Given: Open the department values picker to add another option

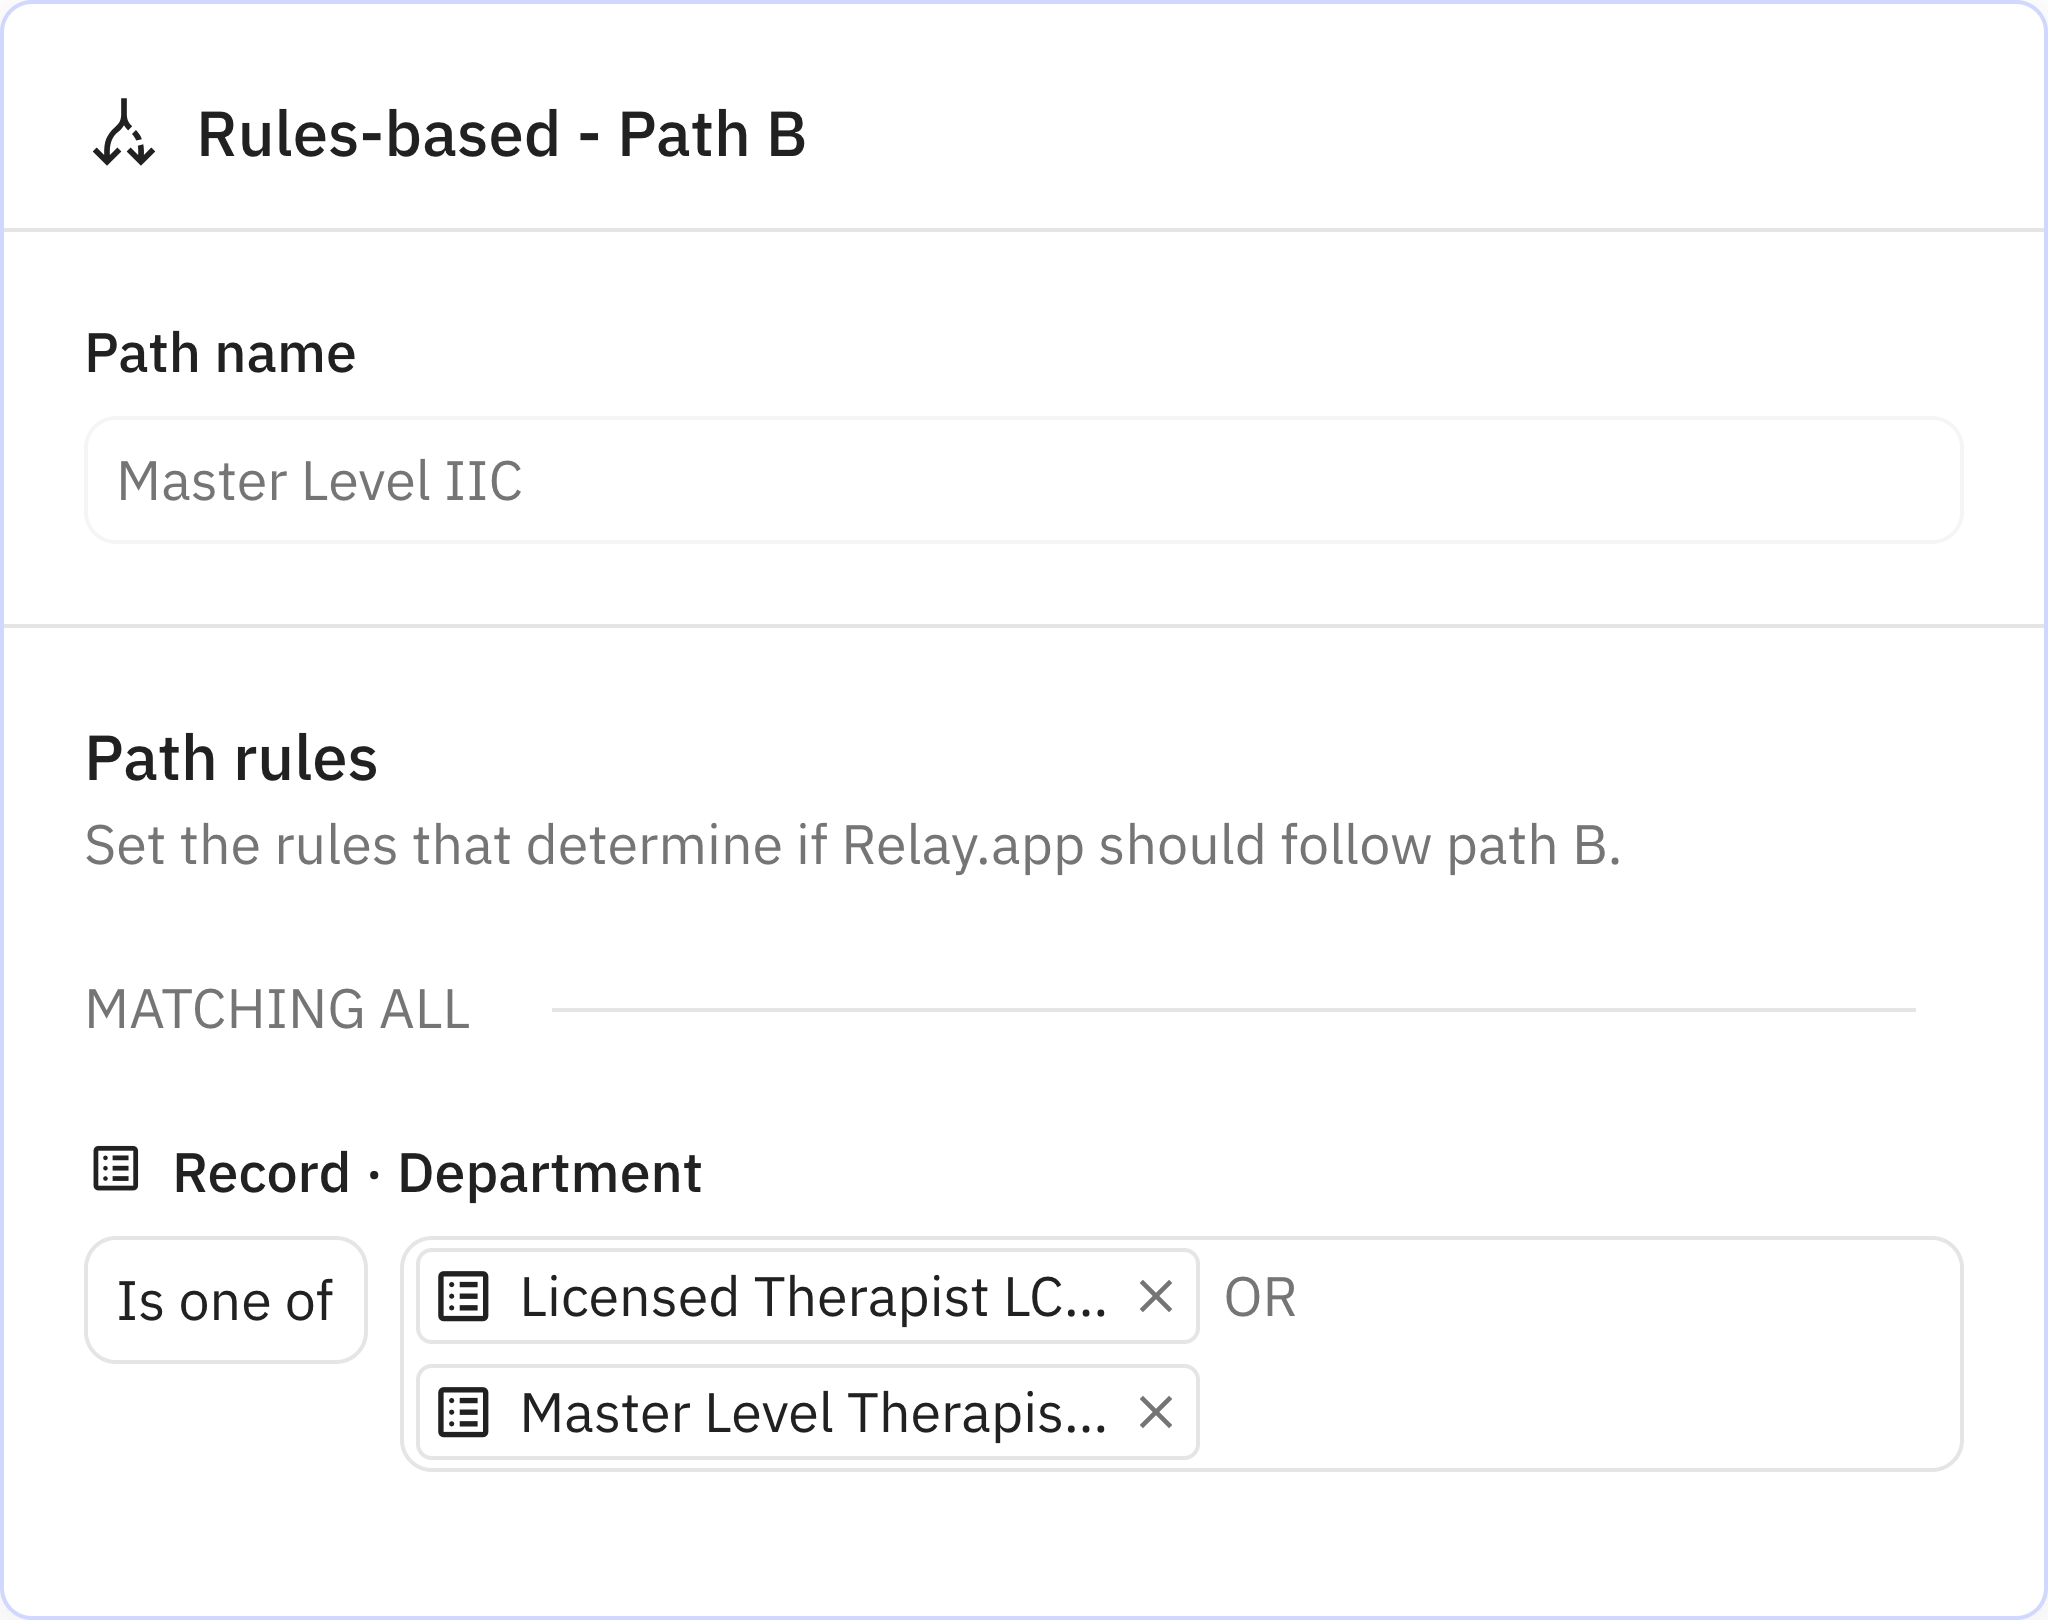Looking at the screenshot, I should pos(1600,1355).
